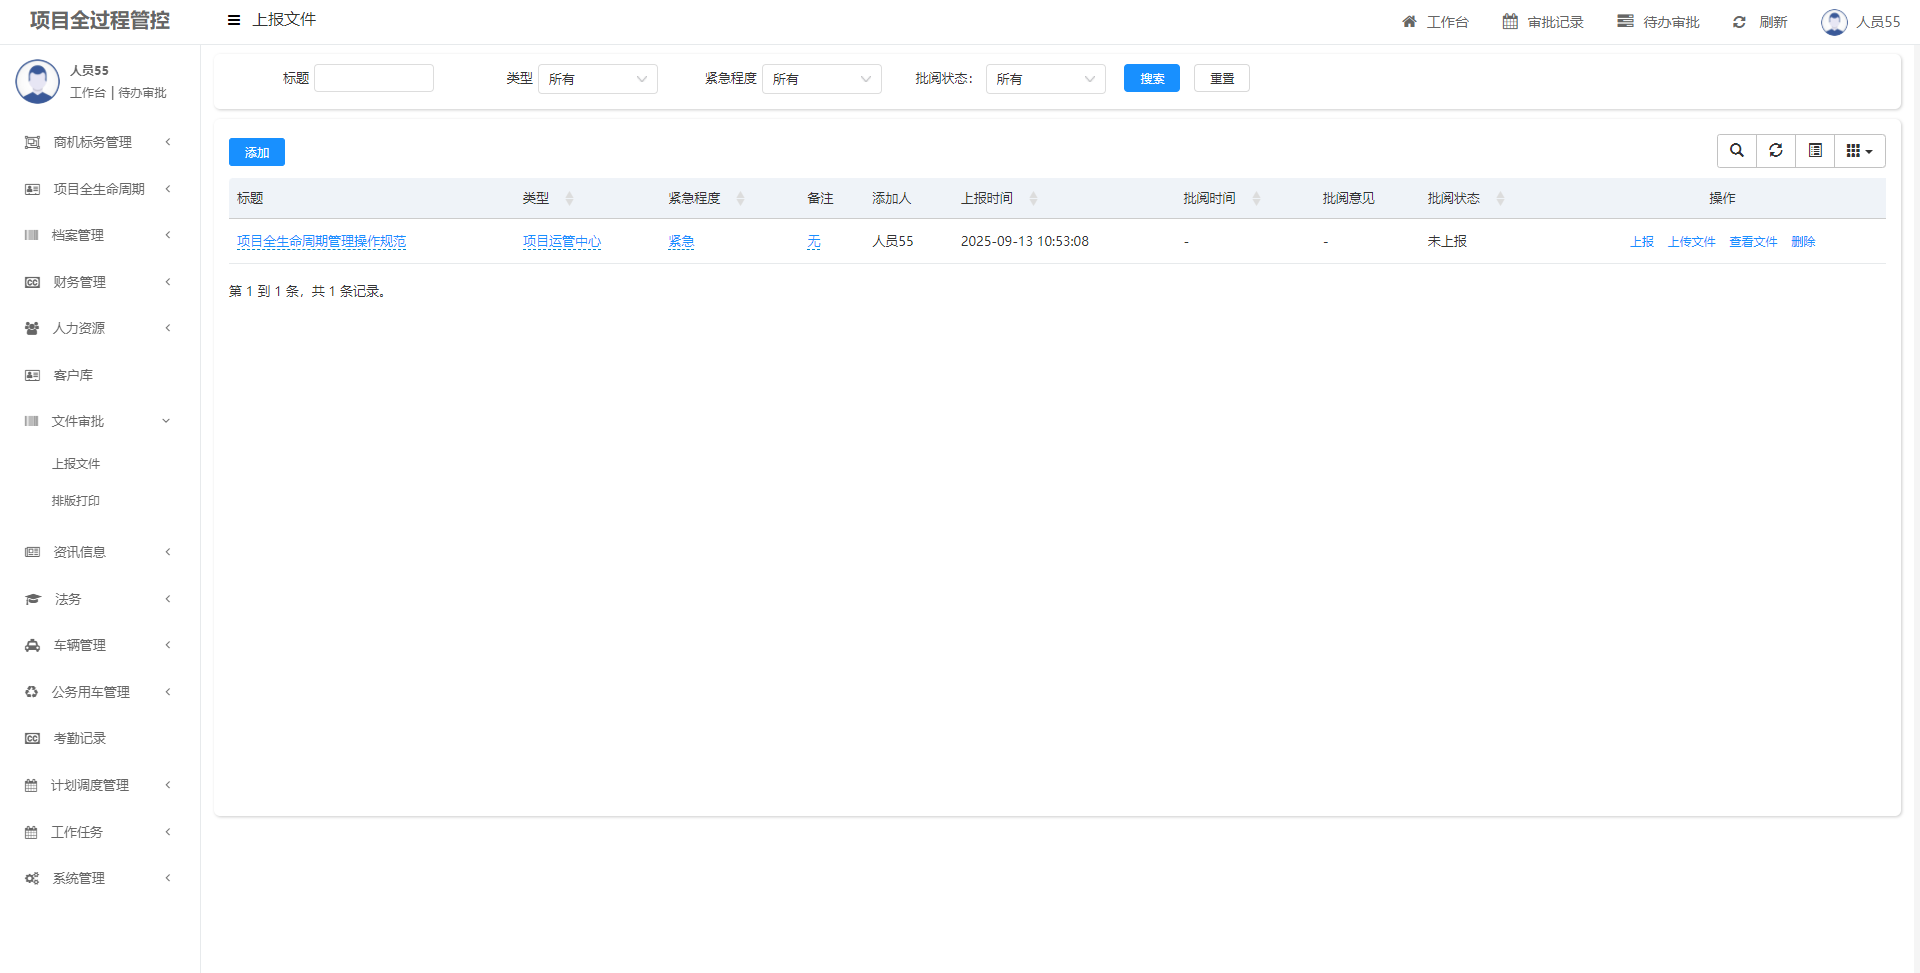The height and width of the screenshot is (973, 1920).
Task: Click into the 标题 search input field
Action: coord(374,78)
